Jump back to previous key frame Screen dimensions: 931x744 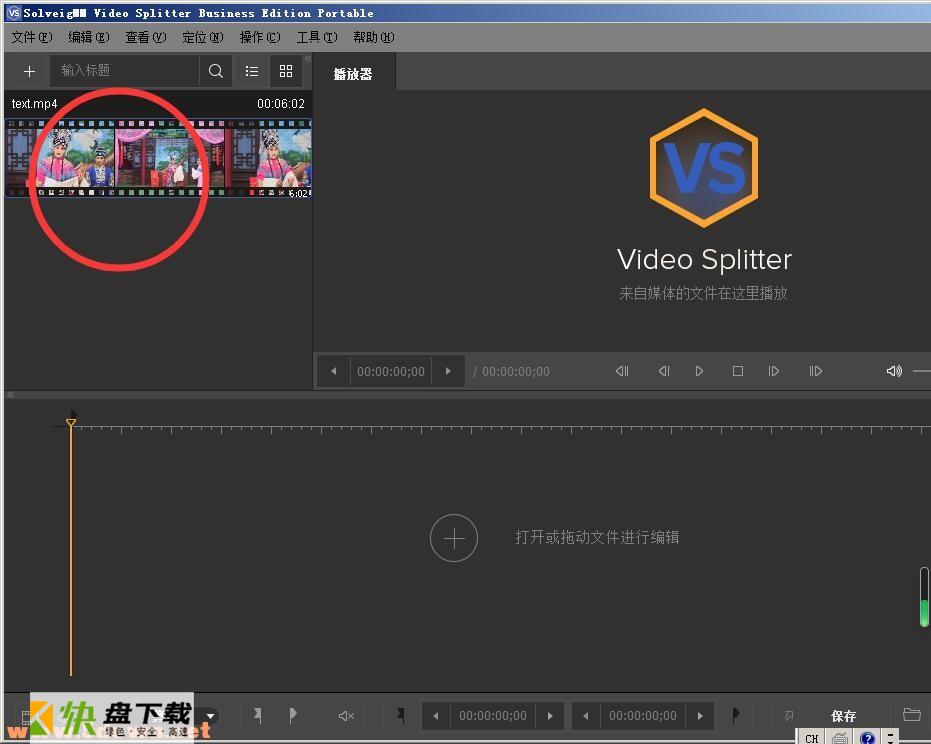pyautogui.click(x=622, y=371)
